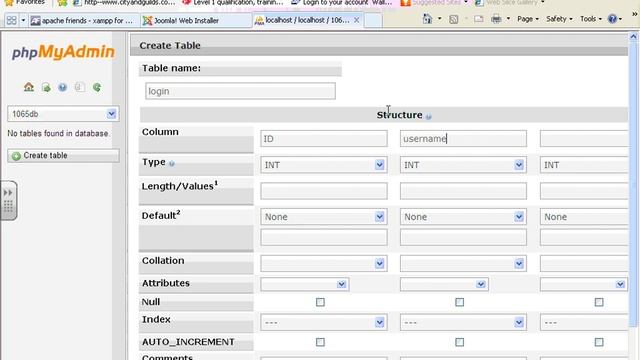Toggle Null checkbox for third column
The image size is (640, 360).
click(x=599, y=302)
